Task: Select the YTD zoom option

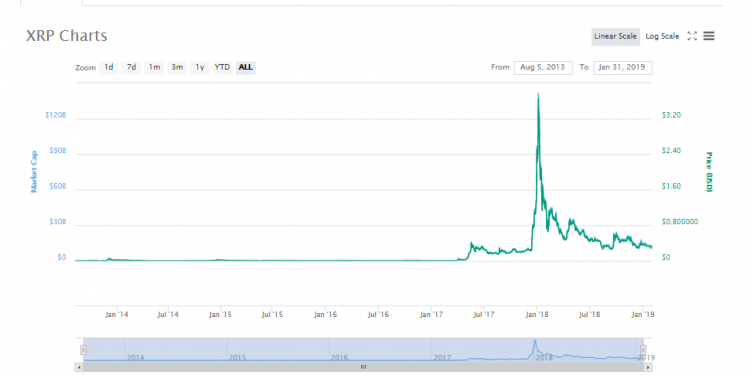Action: [x=222, y=67]
